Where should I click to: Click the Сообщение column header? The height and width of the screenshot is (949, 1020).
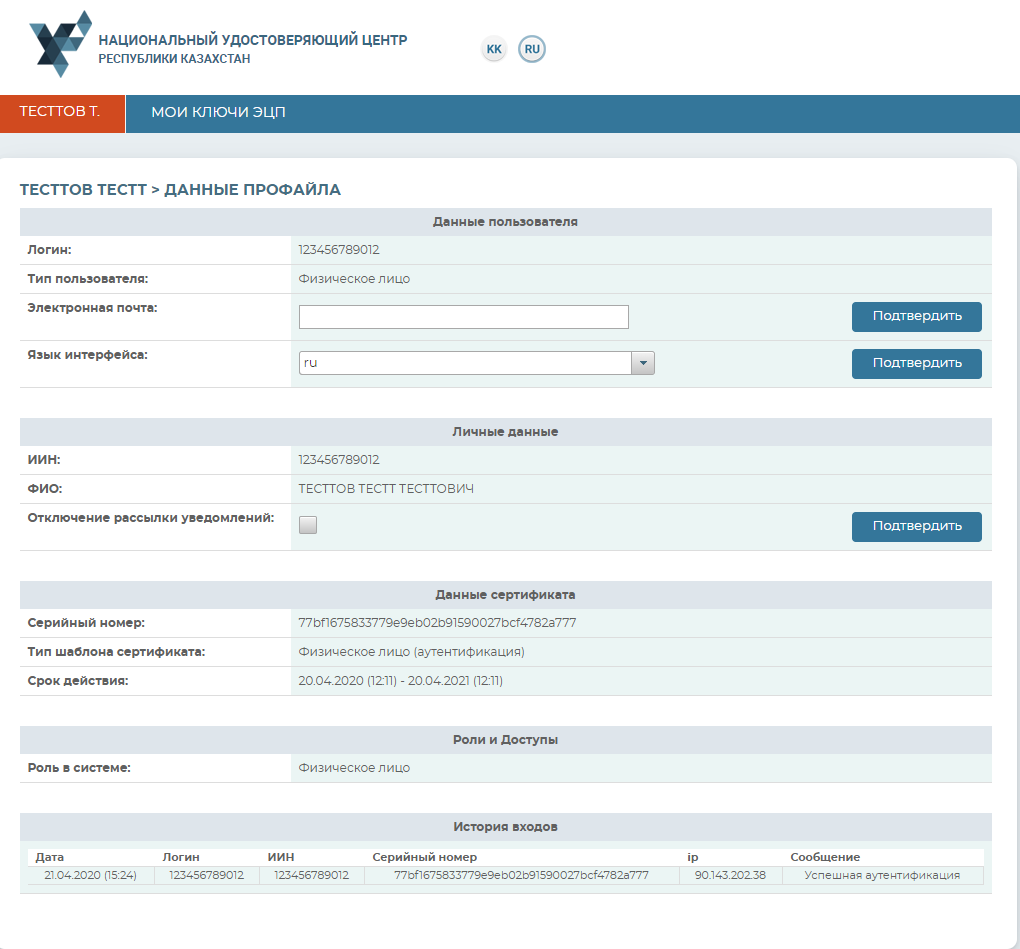825,857
